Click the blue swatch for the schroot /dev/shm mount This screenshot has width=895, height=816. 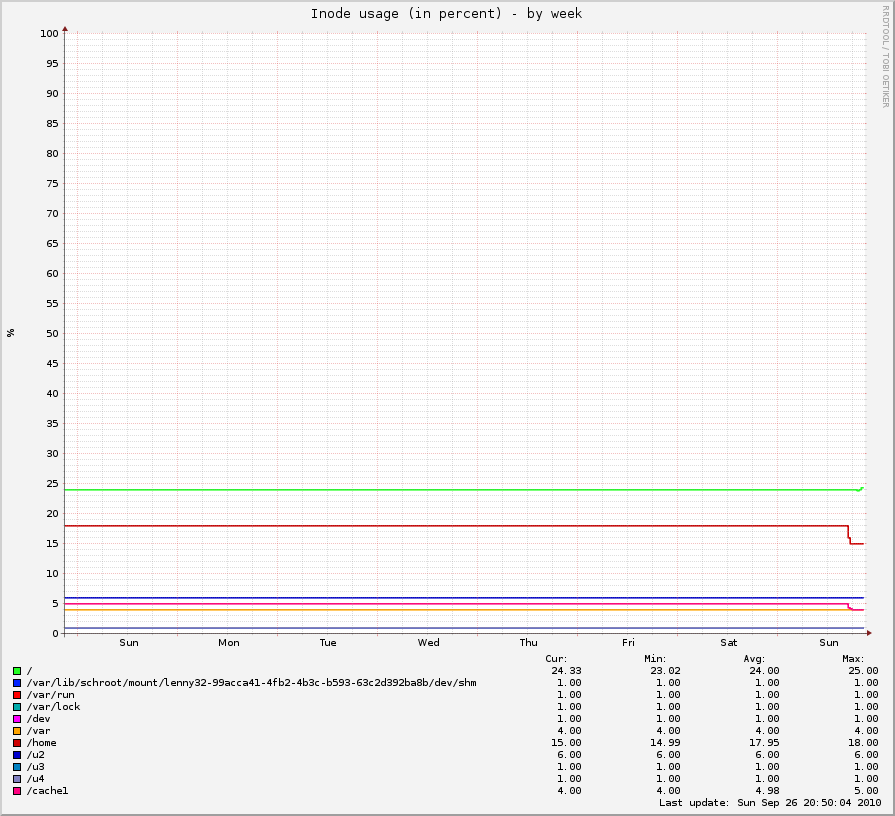tap(17, 683)
